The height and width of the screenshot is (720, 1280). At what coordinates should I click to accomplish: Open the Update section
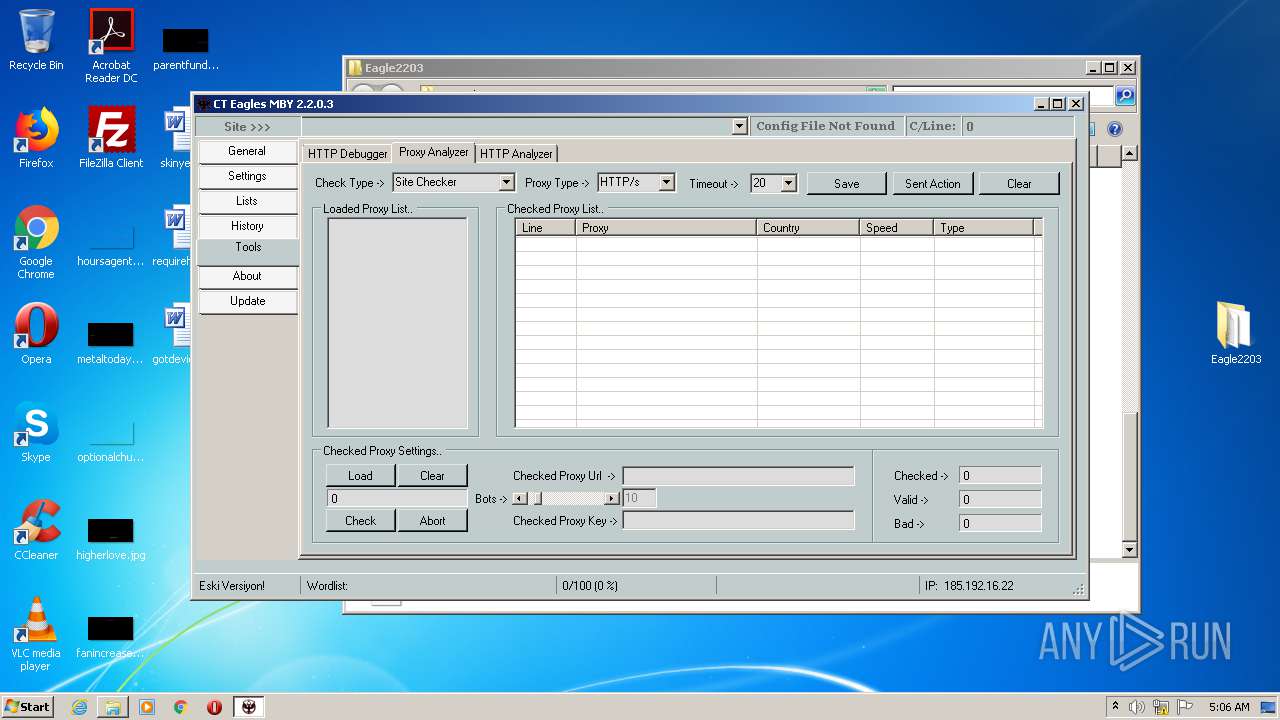[x=247, y=301]
